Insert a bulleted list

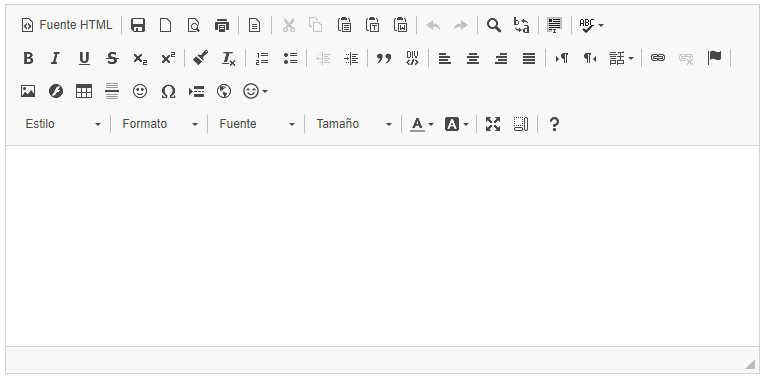290,58
